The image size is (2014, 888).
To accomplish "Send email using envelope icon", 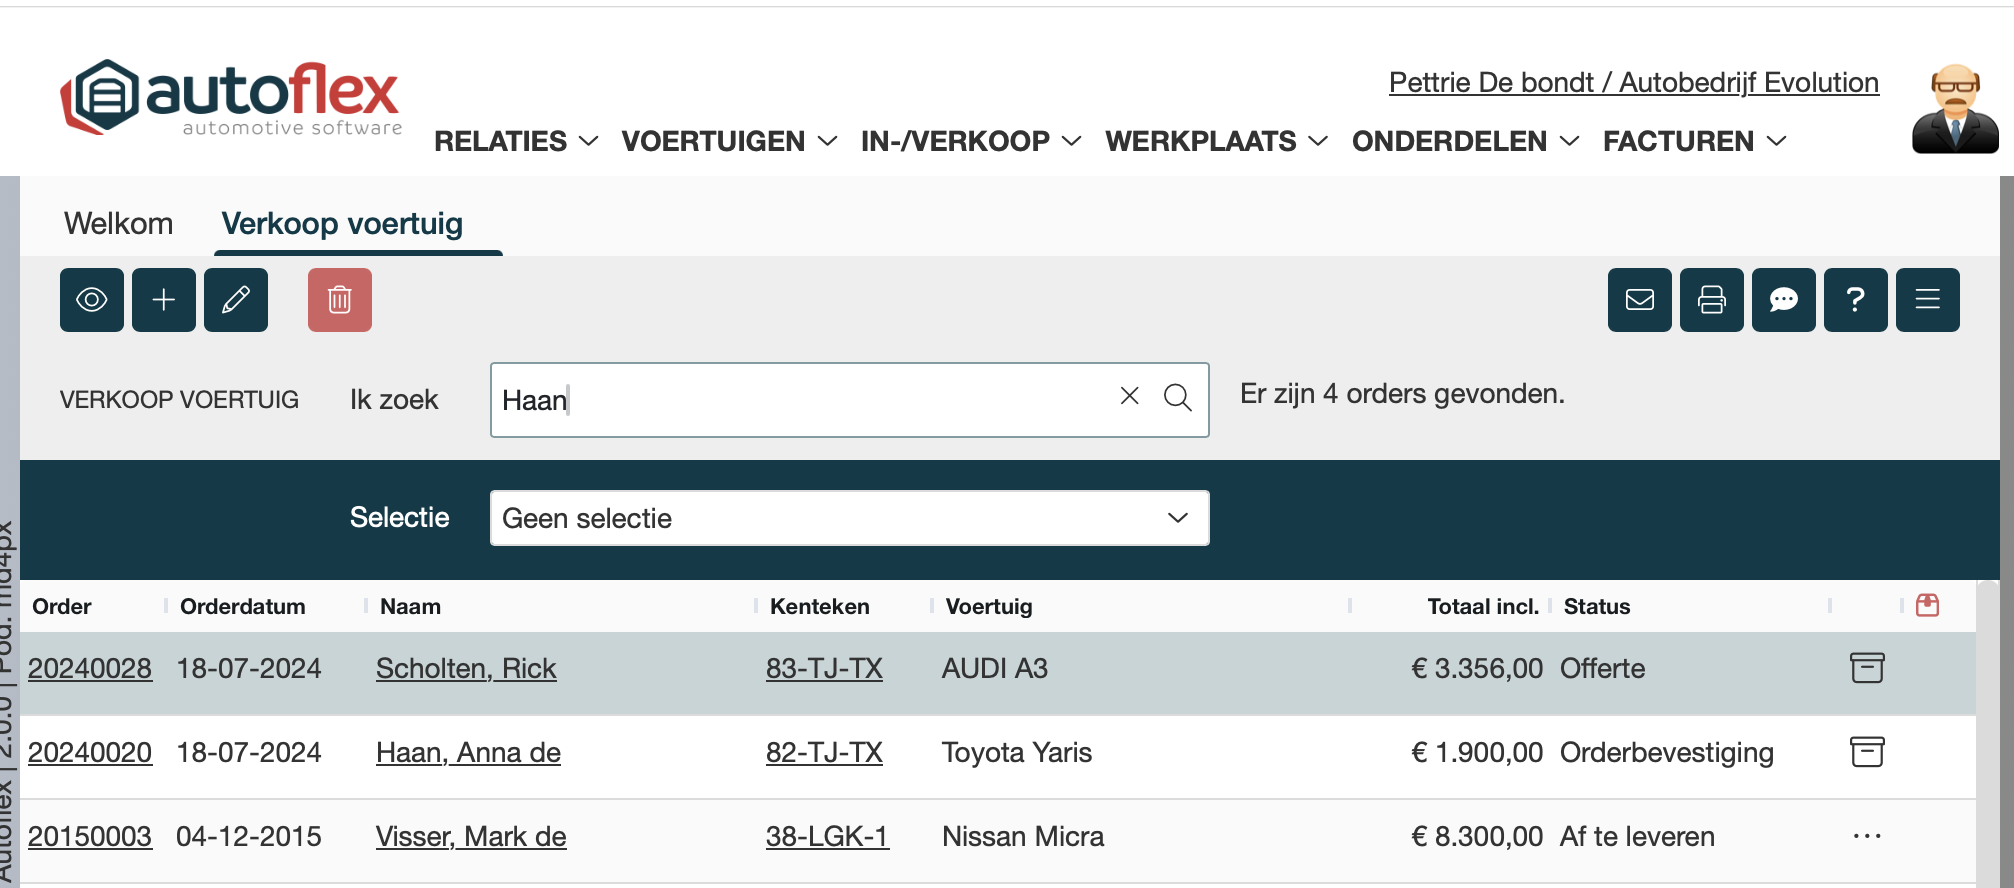I will [1640, 300].
